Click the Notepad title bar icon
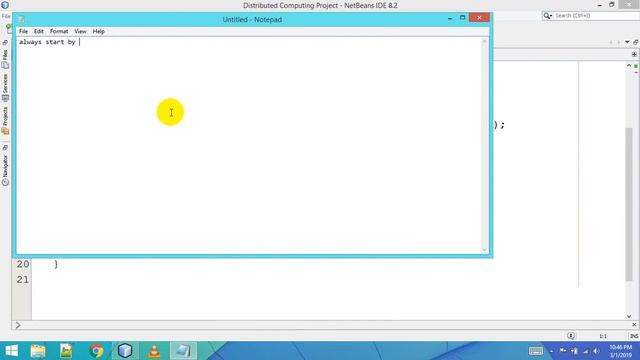The width and height of the screenshot is (640, 360). pos(22,19)
